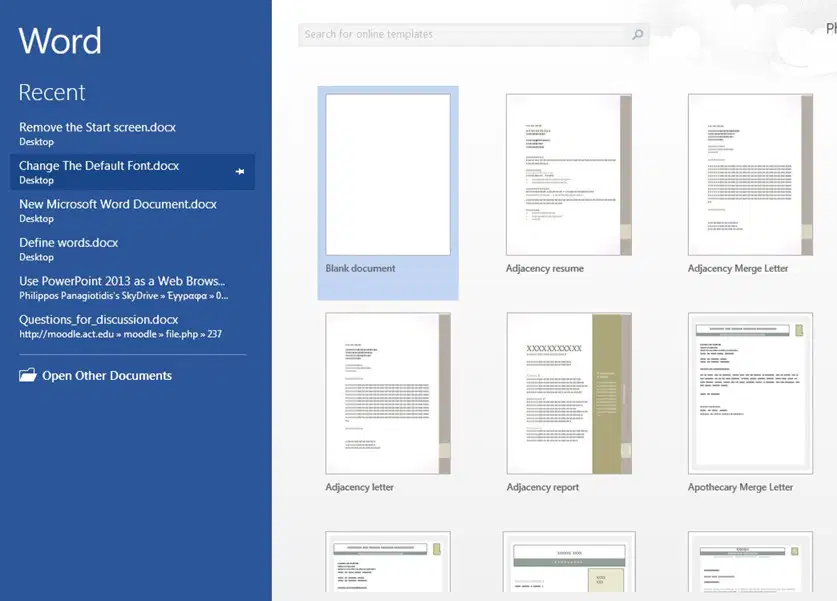This screenshot has height=601, width=837.
Task: Click the Recent heading
Action: pyautogui.click(x=52, y=93)
